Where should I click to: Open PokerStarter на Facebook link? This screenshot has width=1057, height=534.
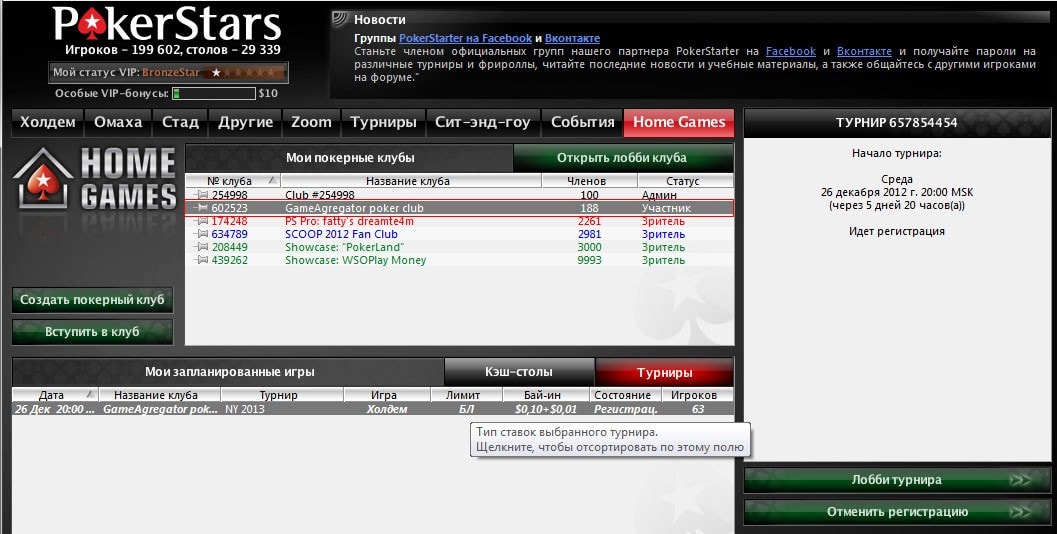tap(466, 38)
